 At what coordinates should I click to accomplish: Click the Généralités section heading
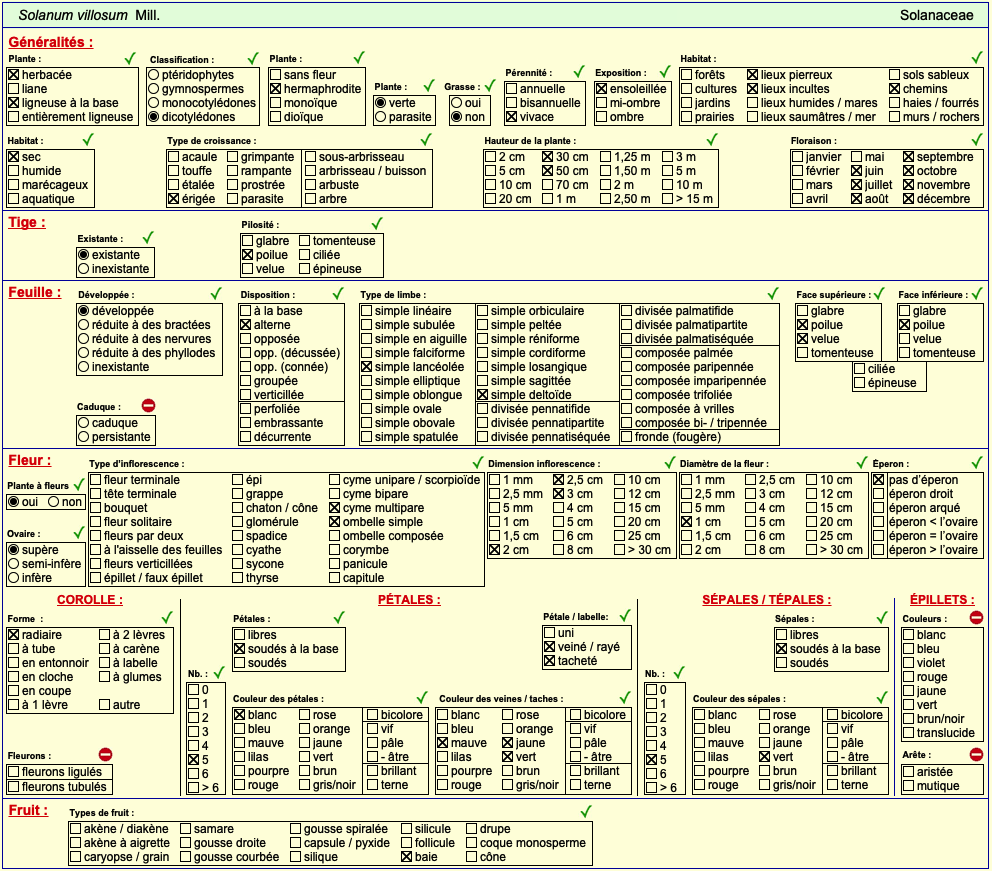(51, 42)
